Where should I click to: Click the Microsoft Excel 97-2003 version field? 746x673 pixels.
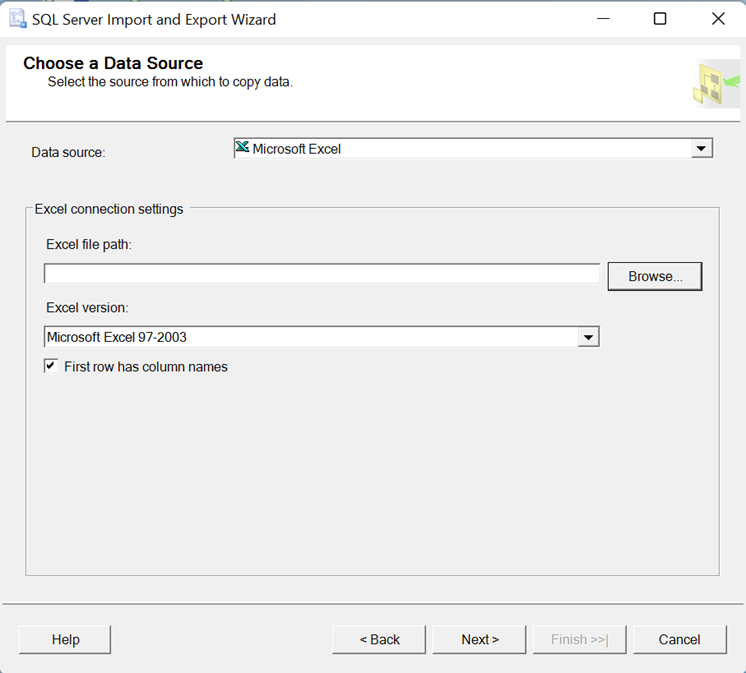tap(322, 337)
